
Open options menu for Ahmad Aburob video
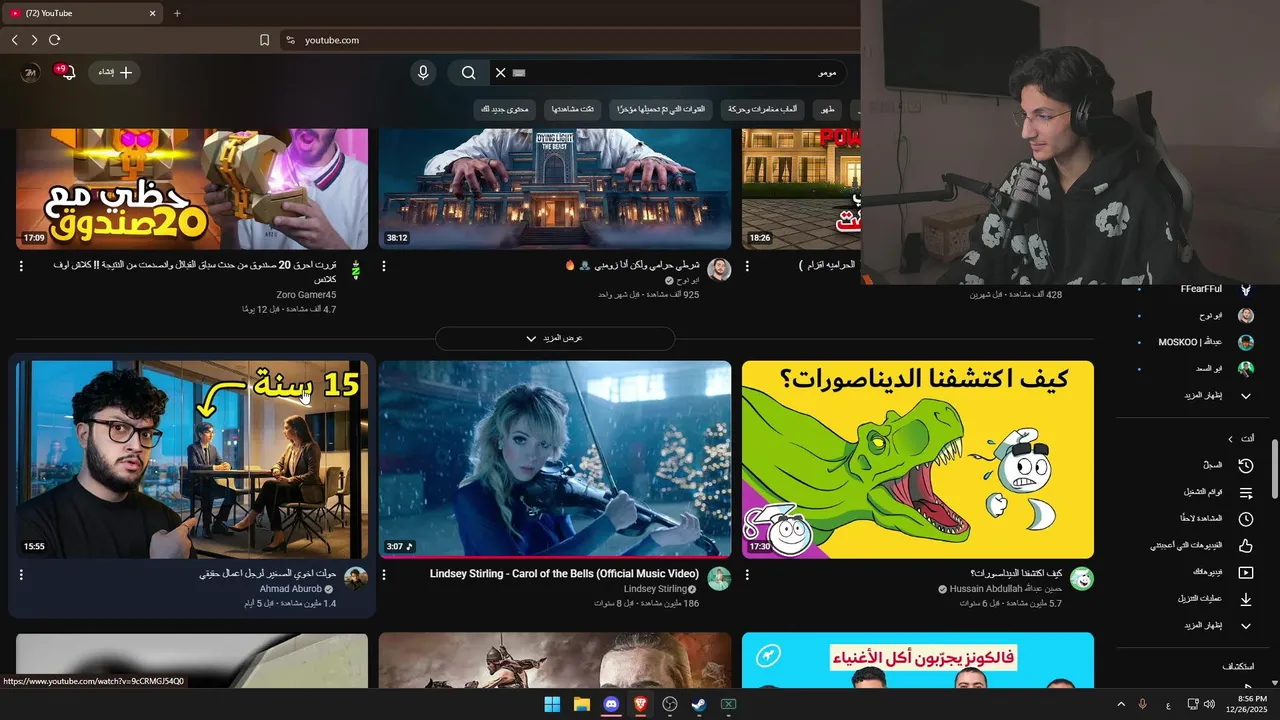(21, 575)
